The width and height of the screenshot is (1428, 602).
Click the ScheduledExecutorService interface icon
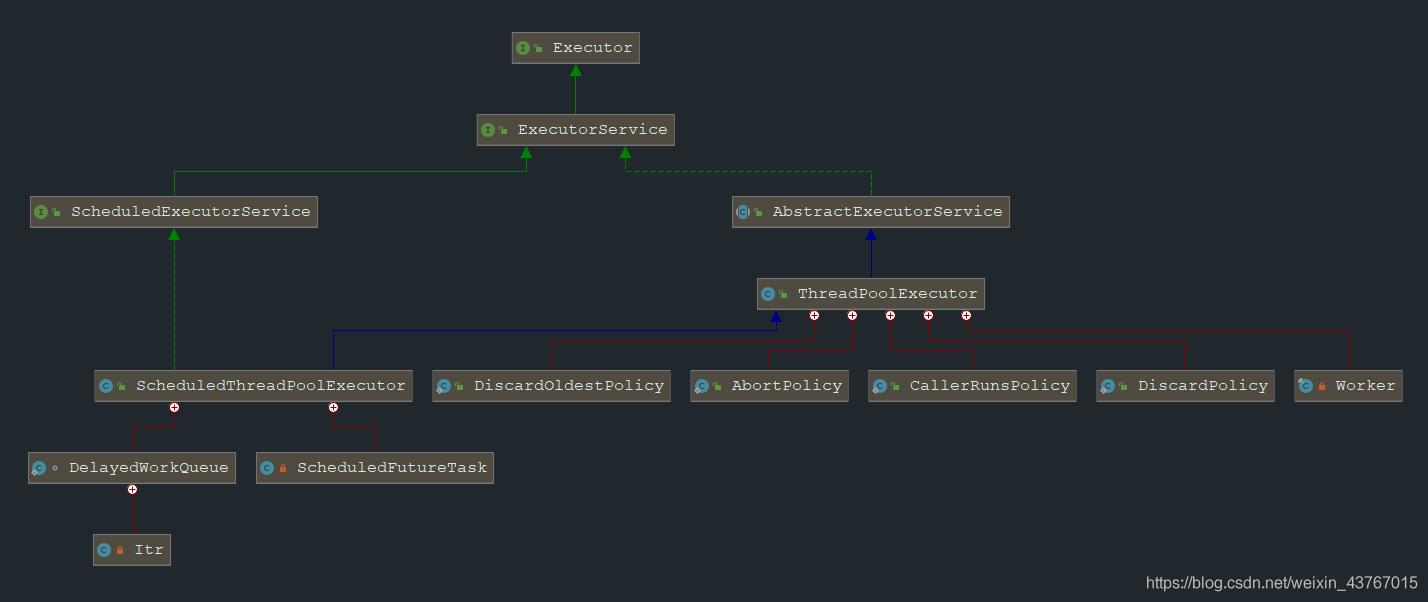click(41, 212)
